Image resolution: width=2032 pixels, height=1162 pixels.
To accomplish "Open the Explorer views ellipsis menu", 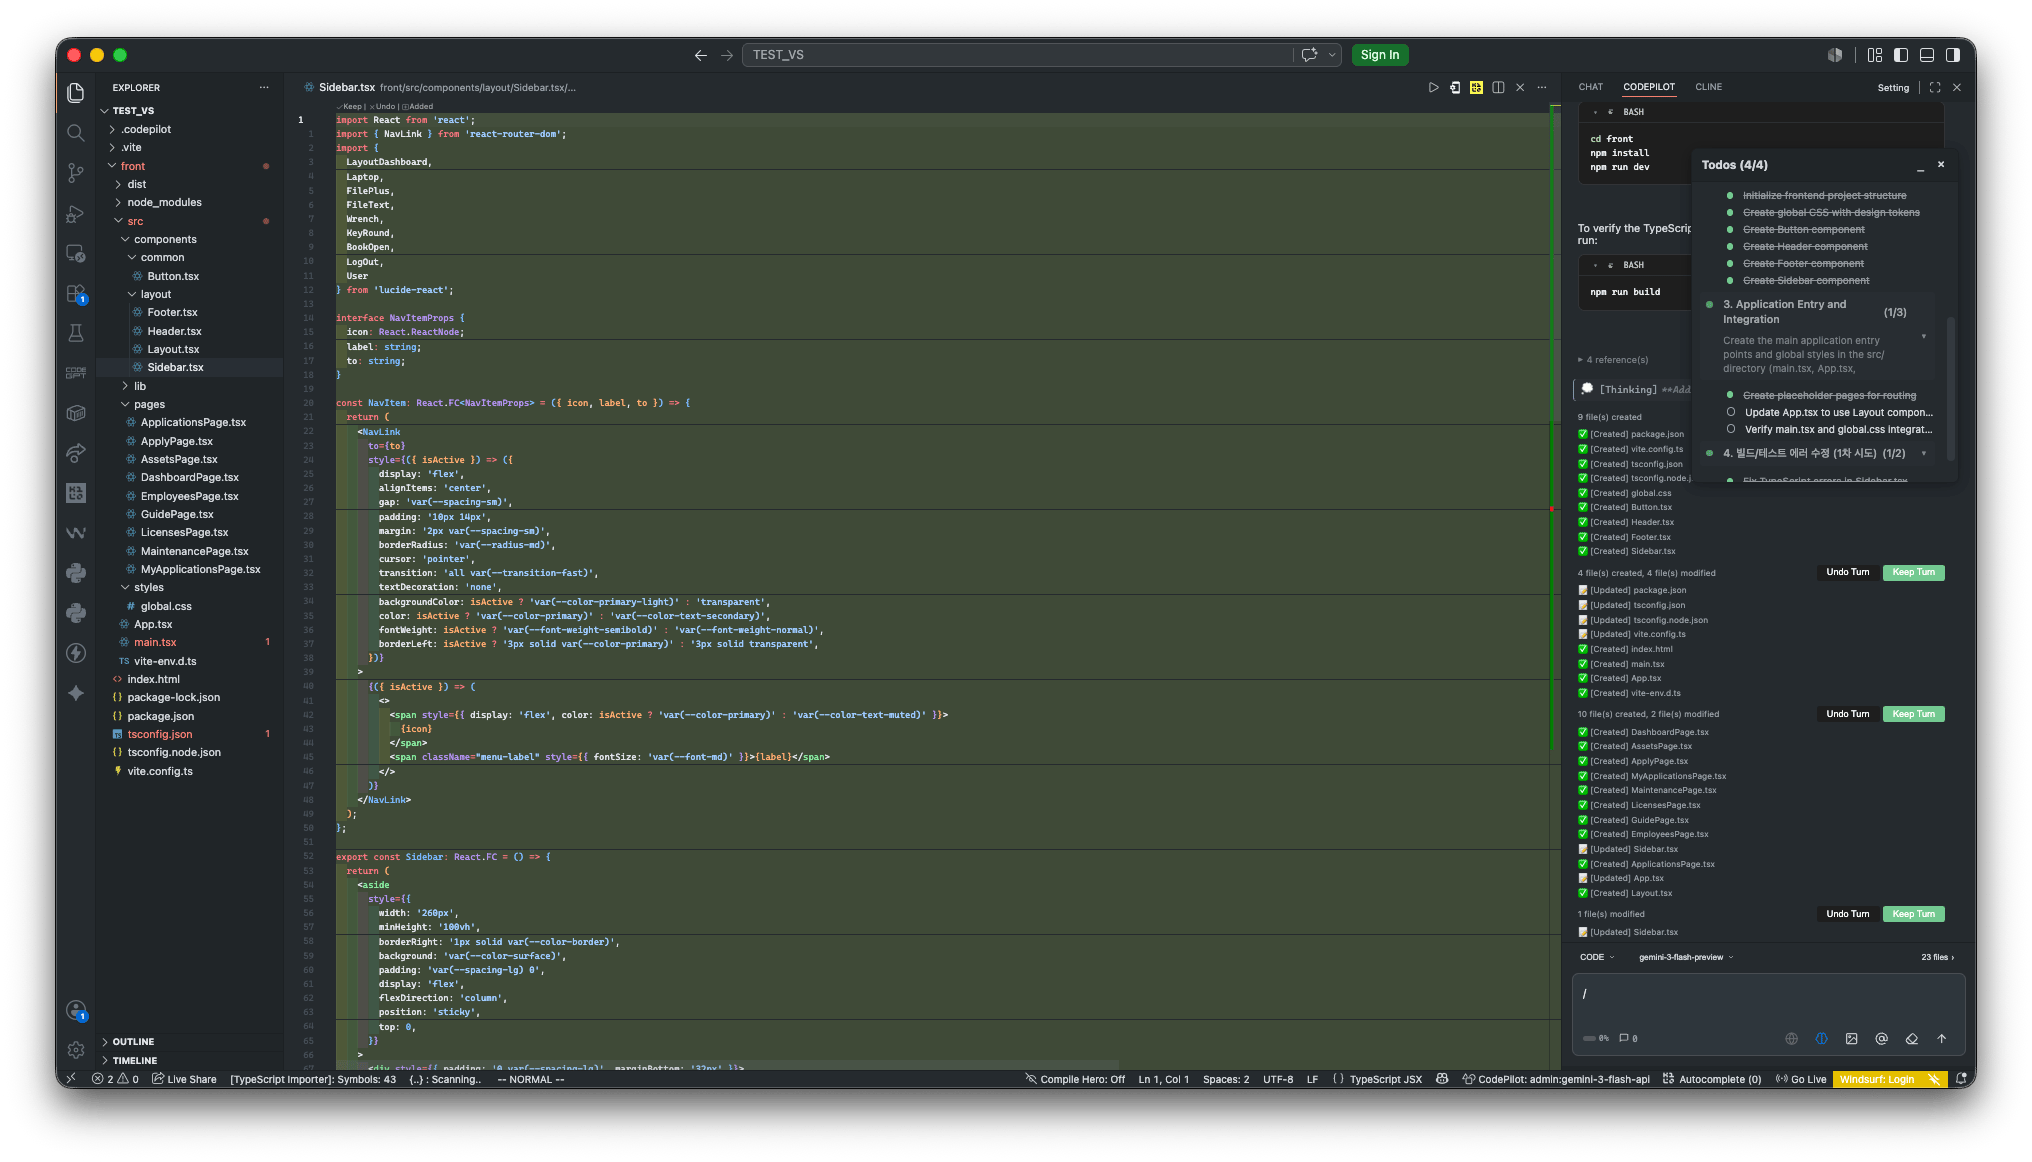I will pyautogui.click(x=264, y=88).
